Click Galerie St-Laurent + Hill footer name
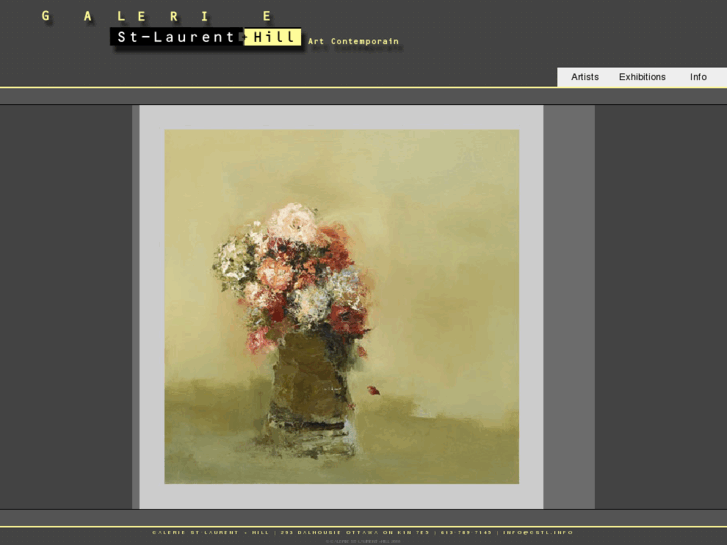727x545 pixels. click(x=210, y=532)
